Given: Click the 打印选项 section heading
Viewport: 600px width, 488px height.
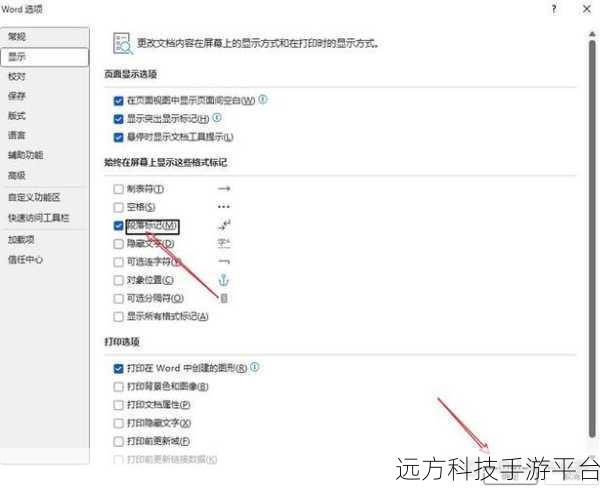Looking at the screenshot, I should 122,342.
